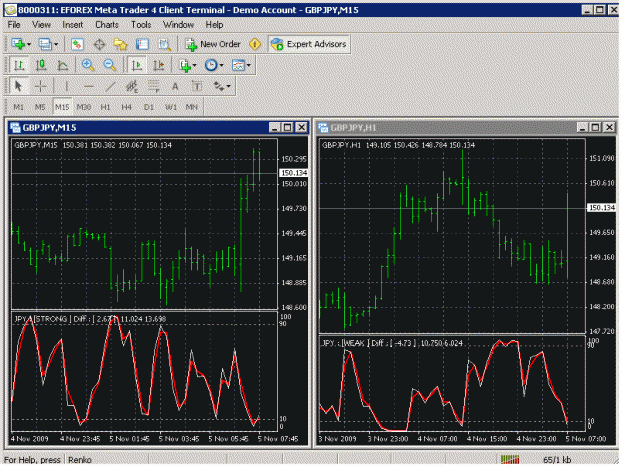Select the arrow Cursor tool
The image size is (625, 470).
[x=18, y=86]
